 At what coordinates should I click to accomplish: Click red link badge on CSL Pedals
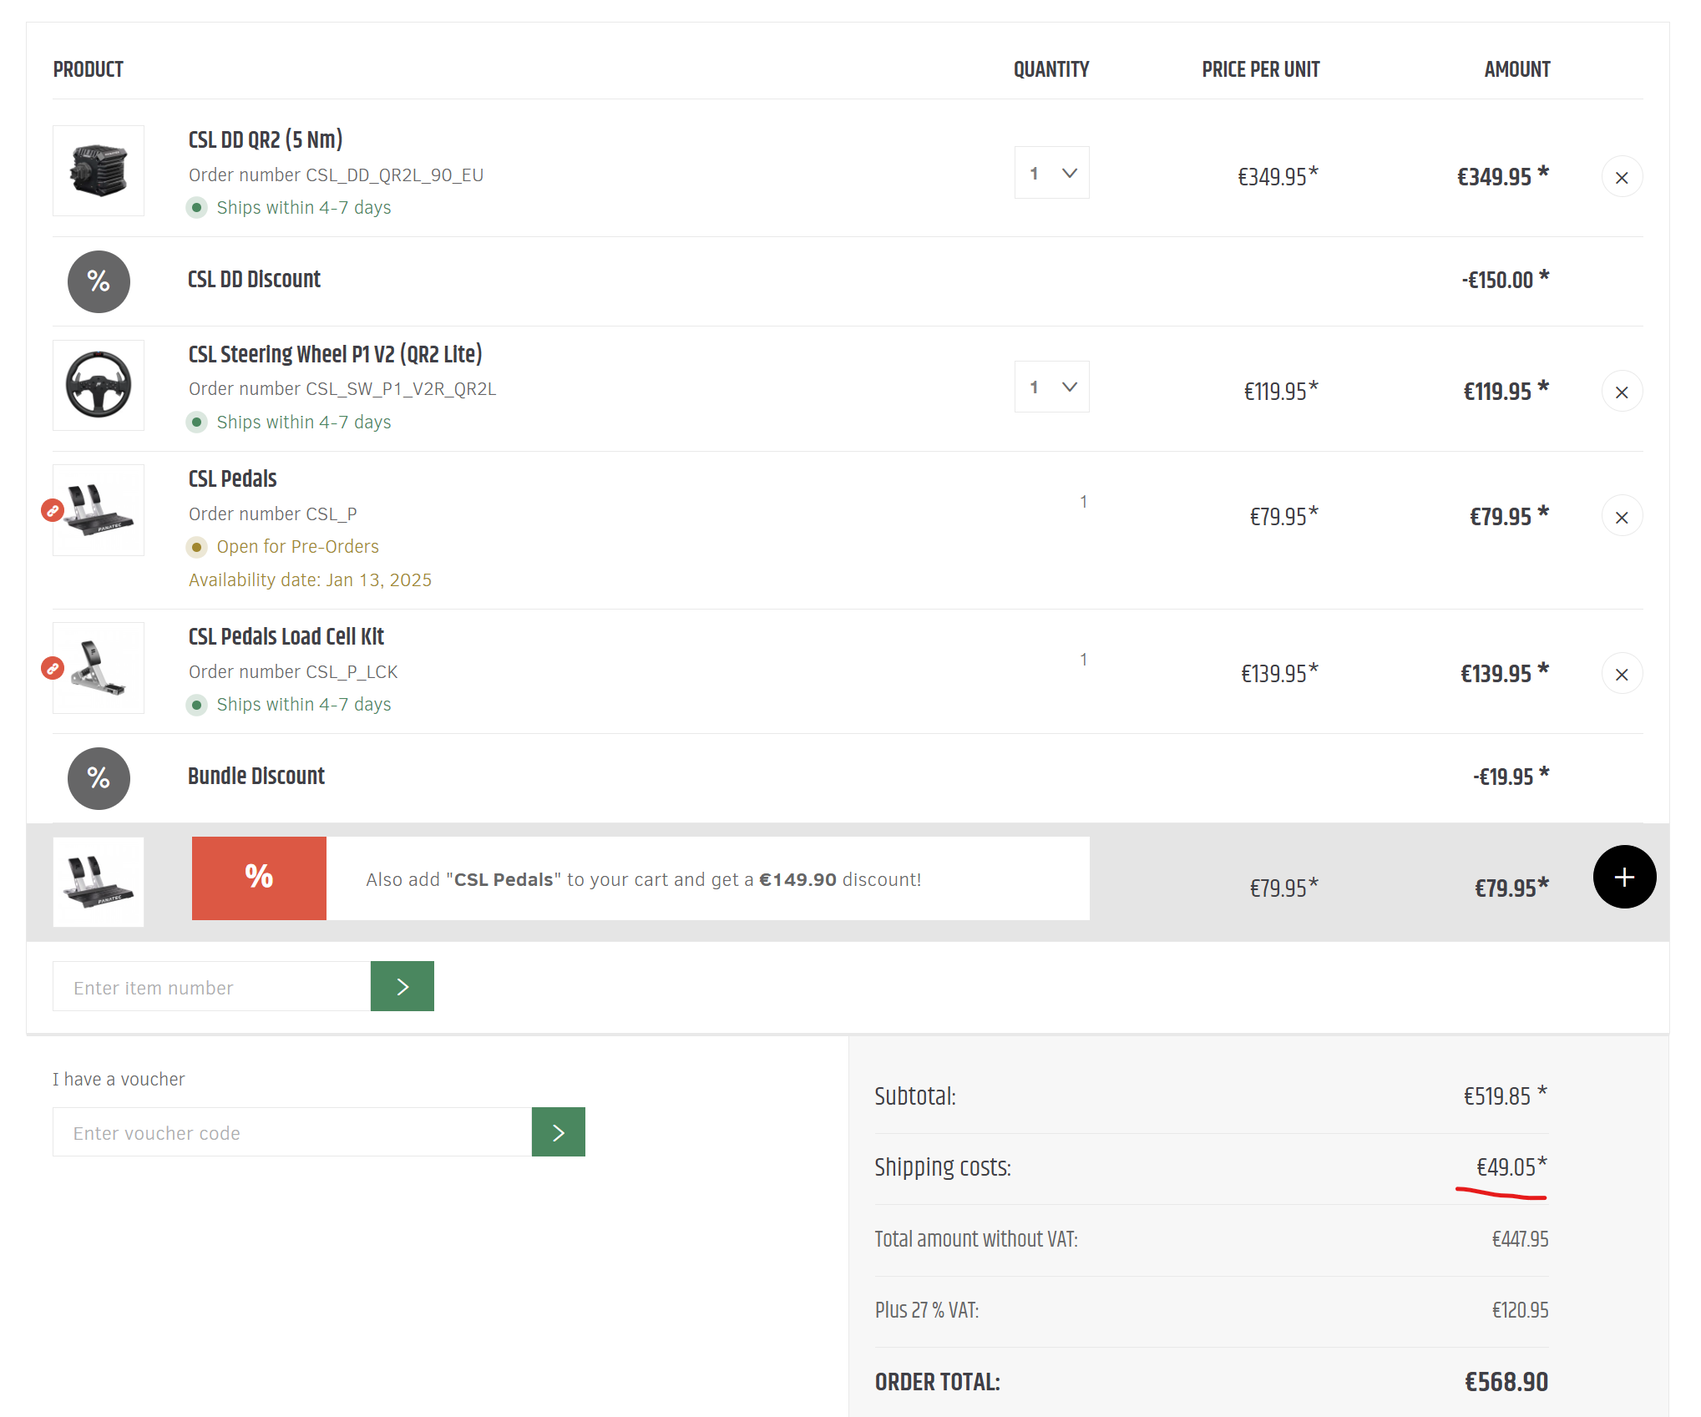[x=53, y=510]
